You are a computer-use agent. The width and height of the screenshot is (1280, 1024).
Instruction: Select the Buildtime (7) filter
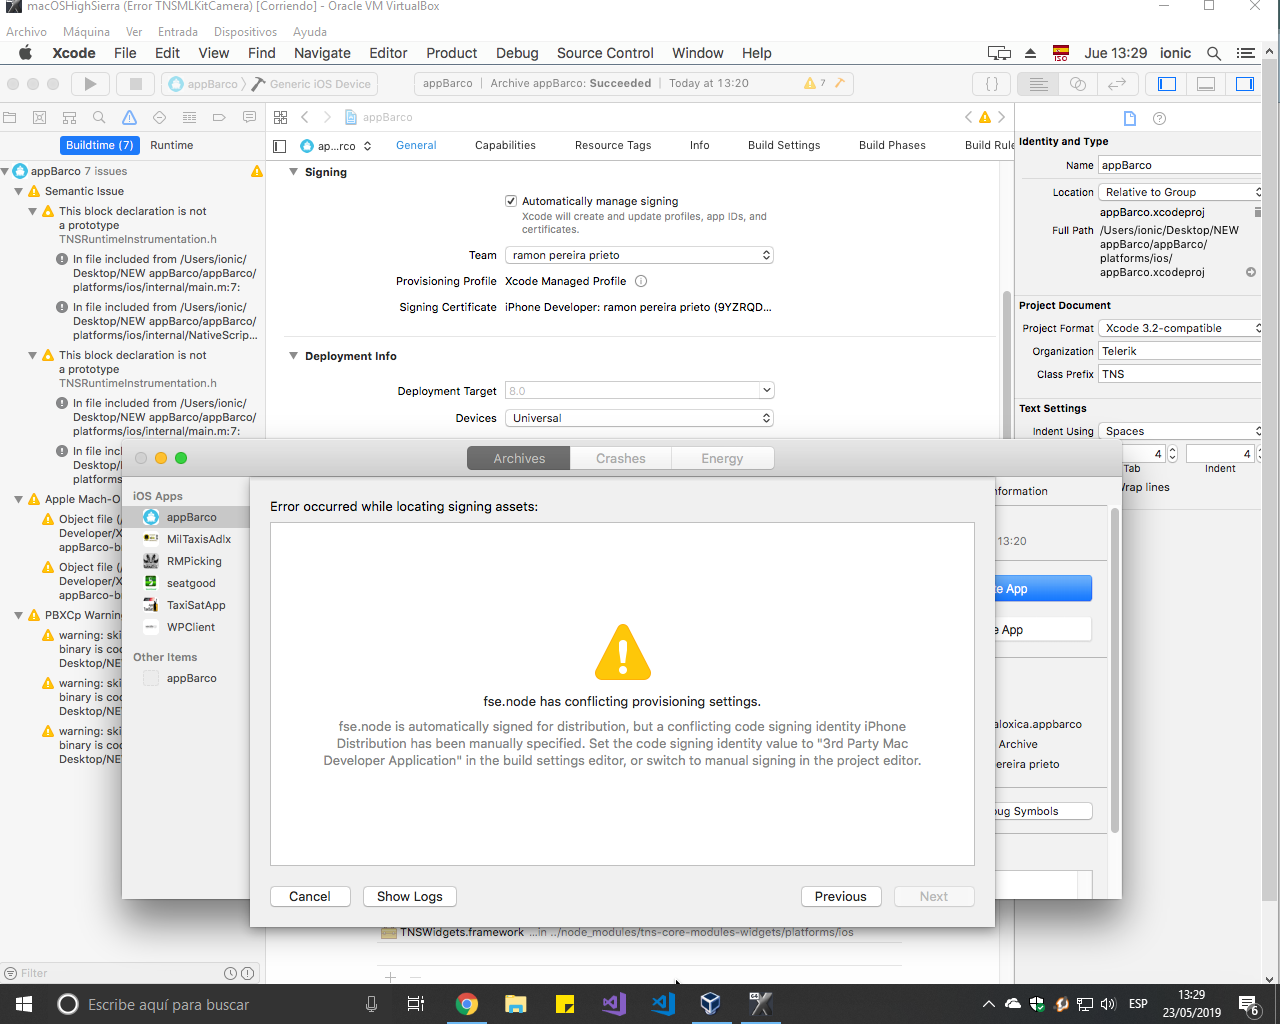pos(99,145)
